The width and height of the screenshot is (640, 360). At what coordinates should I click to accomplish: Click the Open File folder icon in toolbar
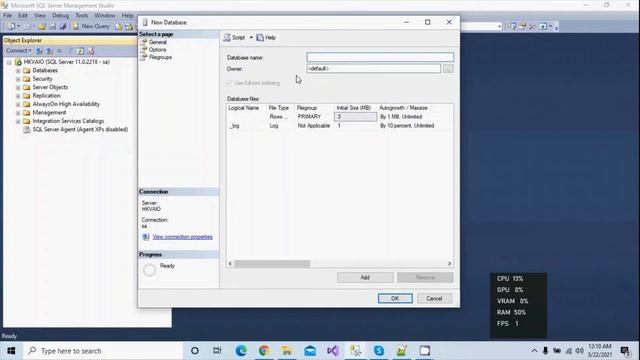(42, 27)
